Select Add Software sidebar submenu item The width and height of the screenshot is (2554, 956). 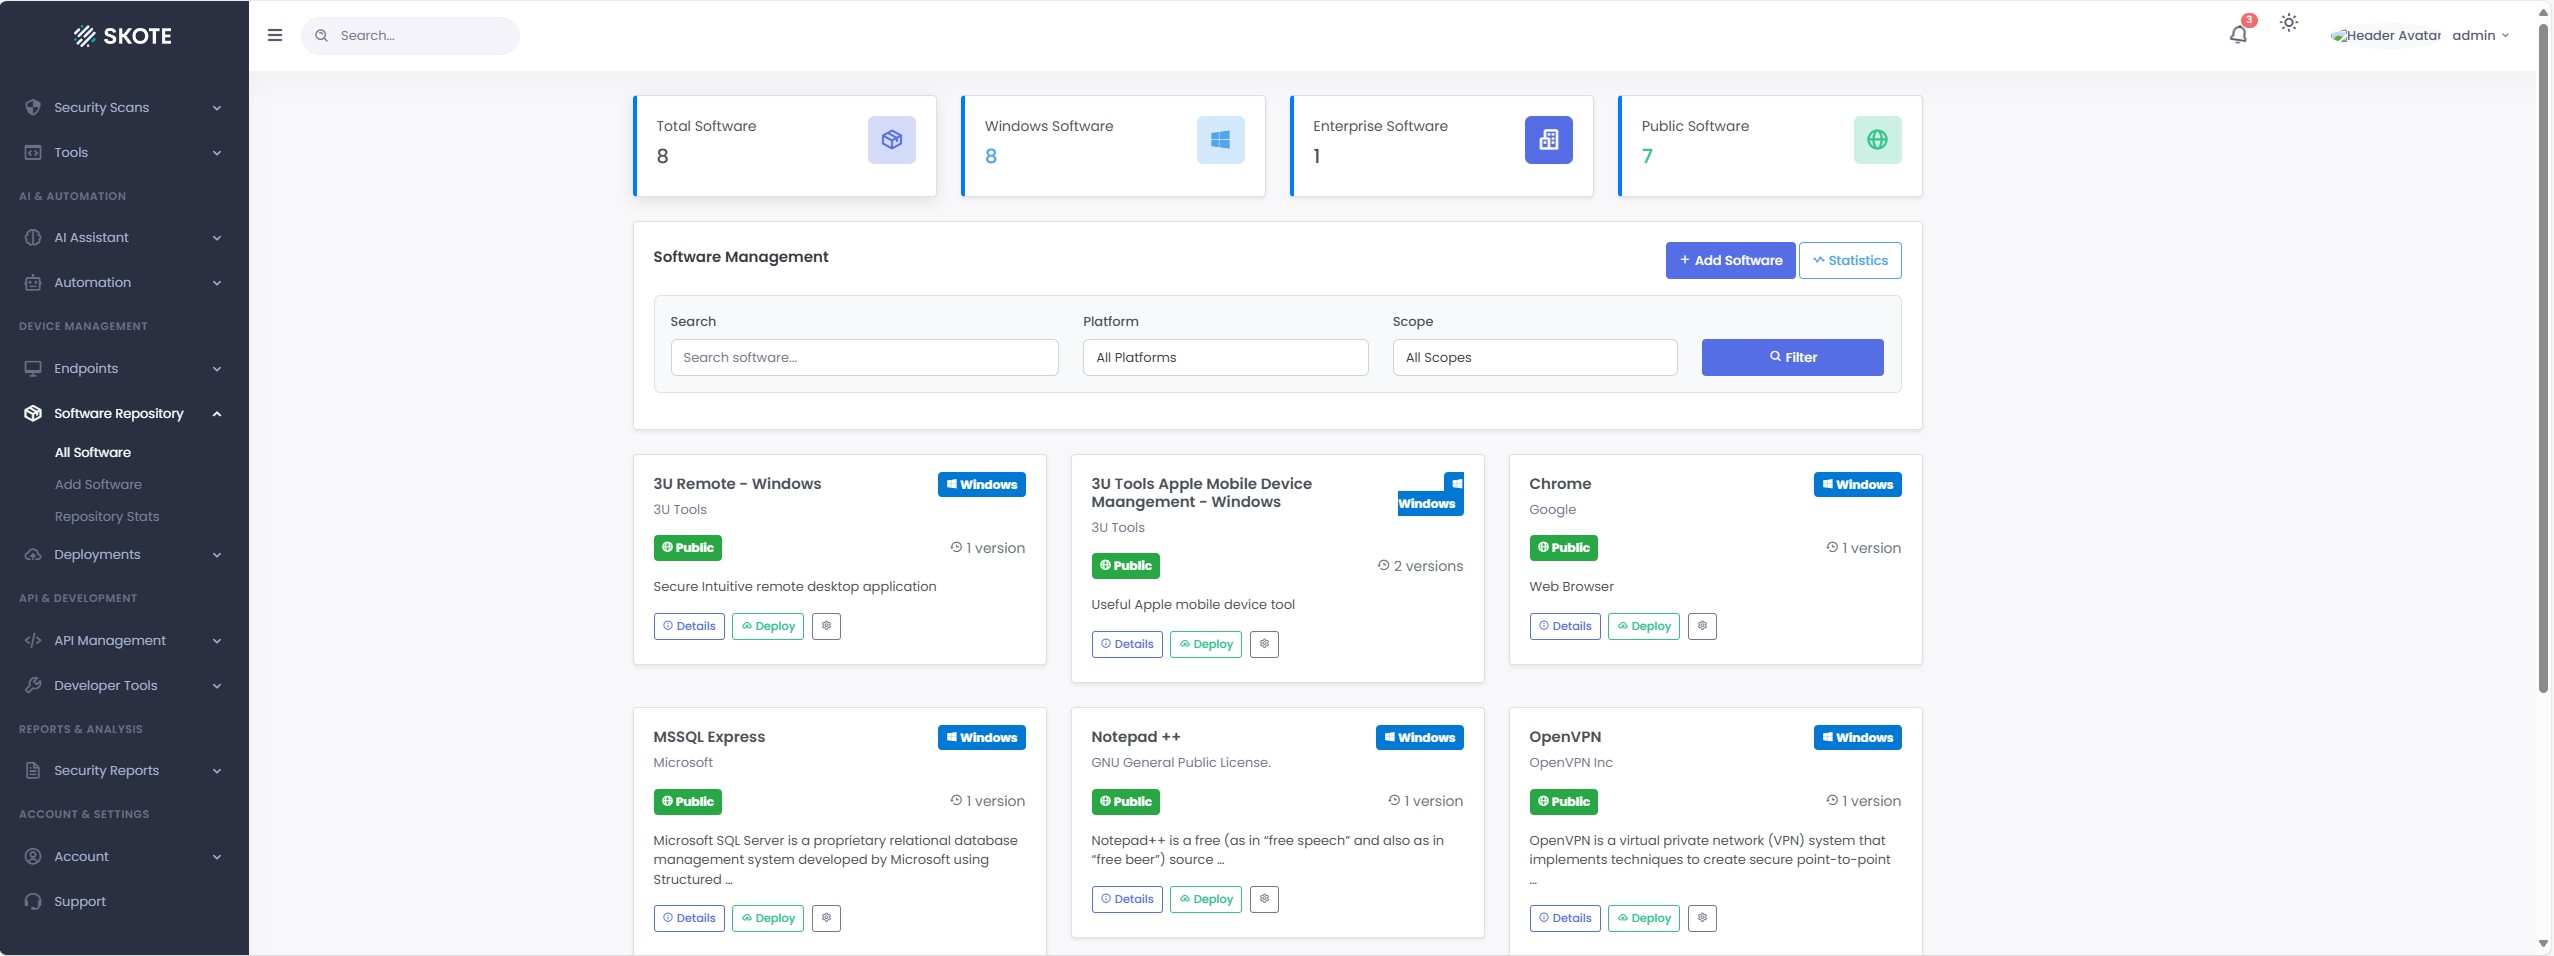pyautogui.click(x=98, y=485)
